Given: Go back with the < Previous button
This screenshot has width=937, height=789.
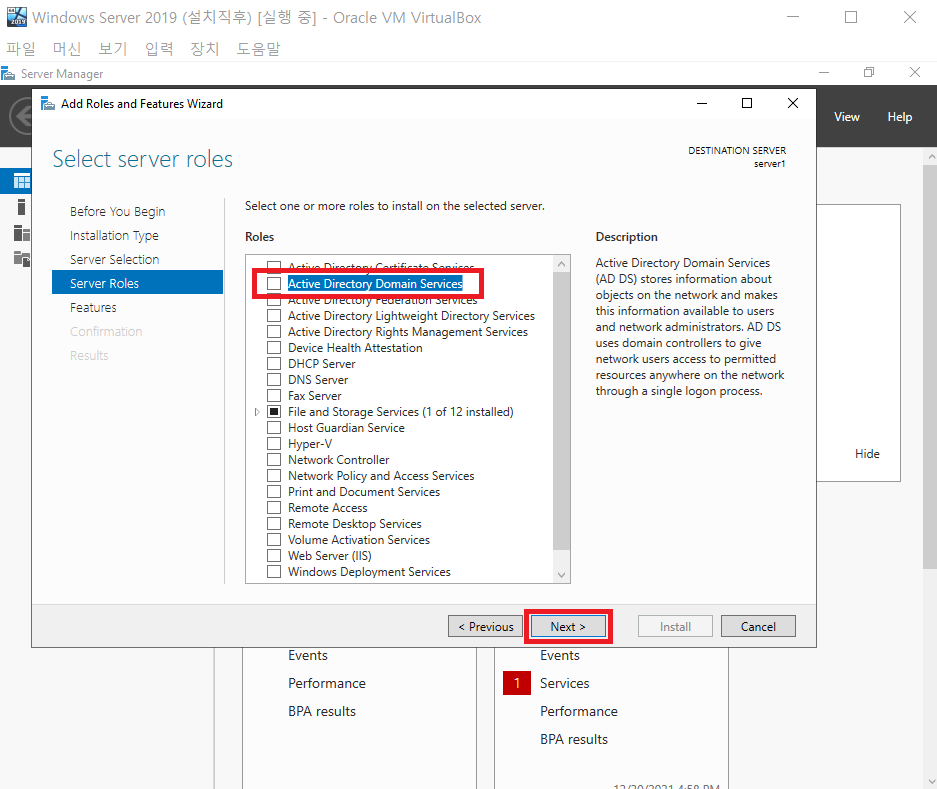Looking at the screenshot, I should click(485, 626).
